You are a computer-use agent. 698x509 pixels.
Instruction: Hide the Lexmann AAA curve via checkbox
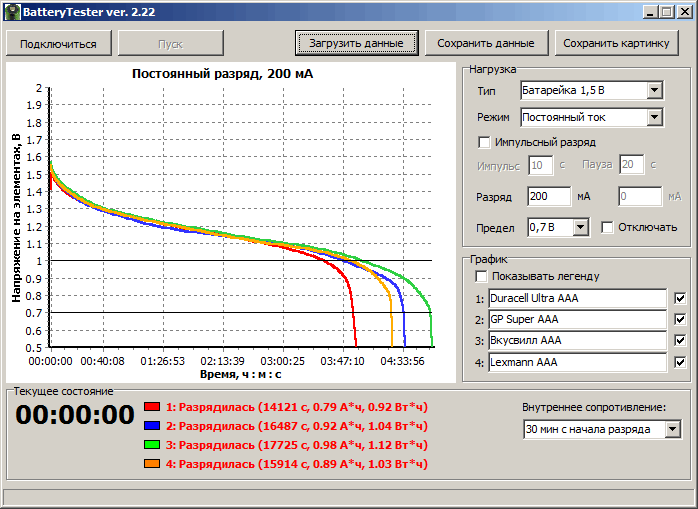click(x=681, y=363)
